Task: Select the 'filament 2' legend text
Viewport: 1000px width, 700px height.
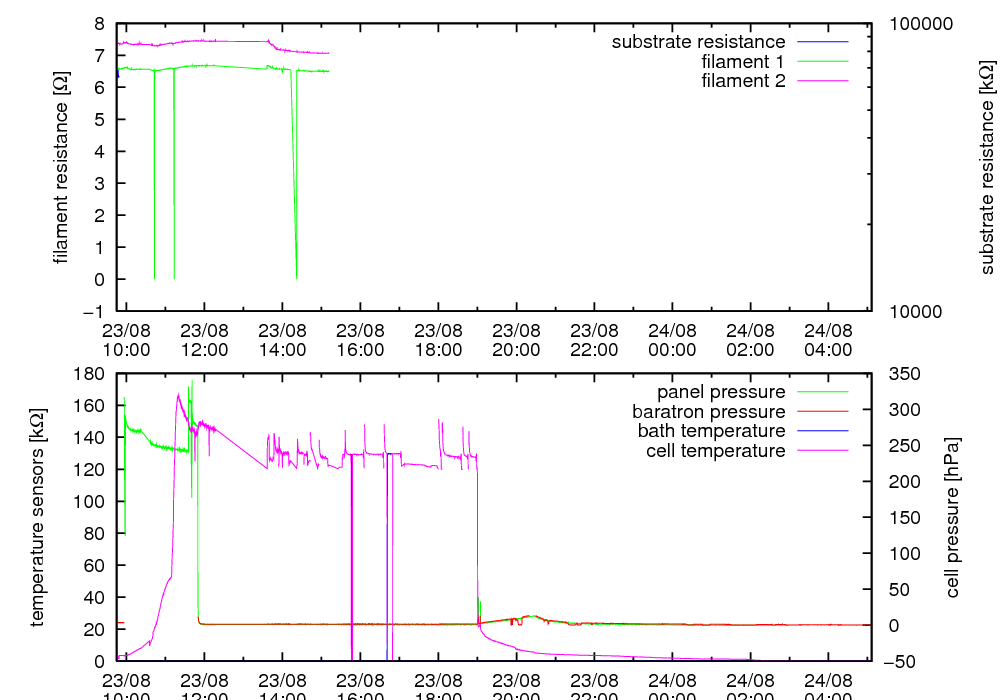Action: coord(743,80)
